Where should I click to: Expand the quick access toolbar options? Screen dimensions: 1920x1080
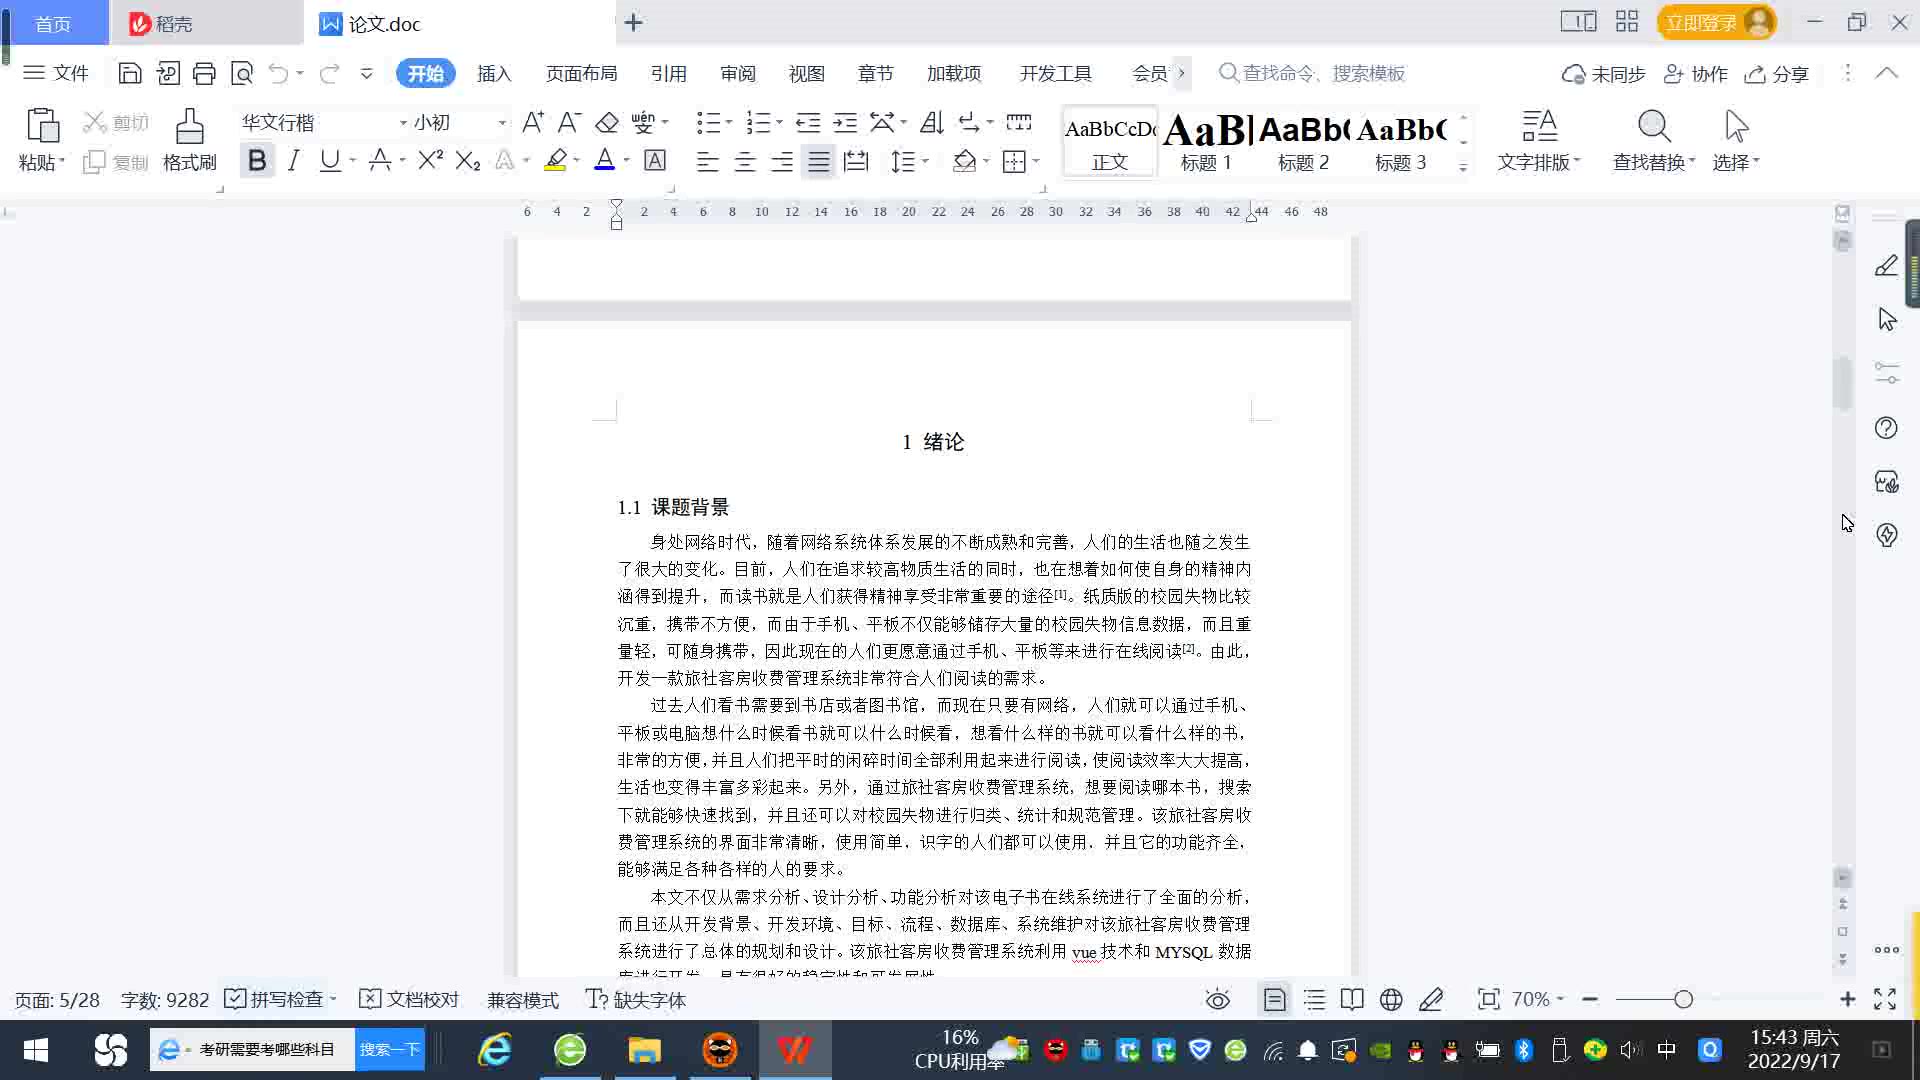[366, 73]
